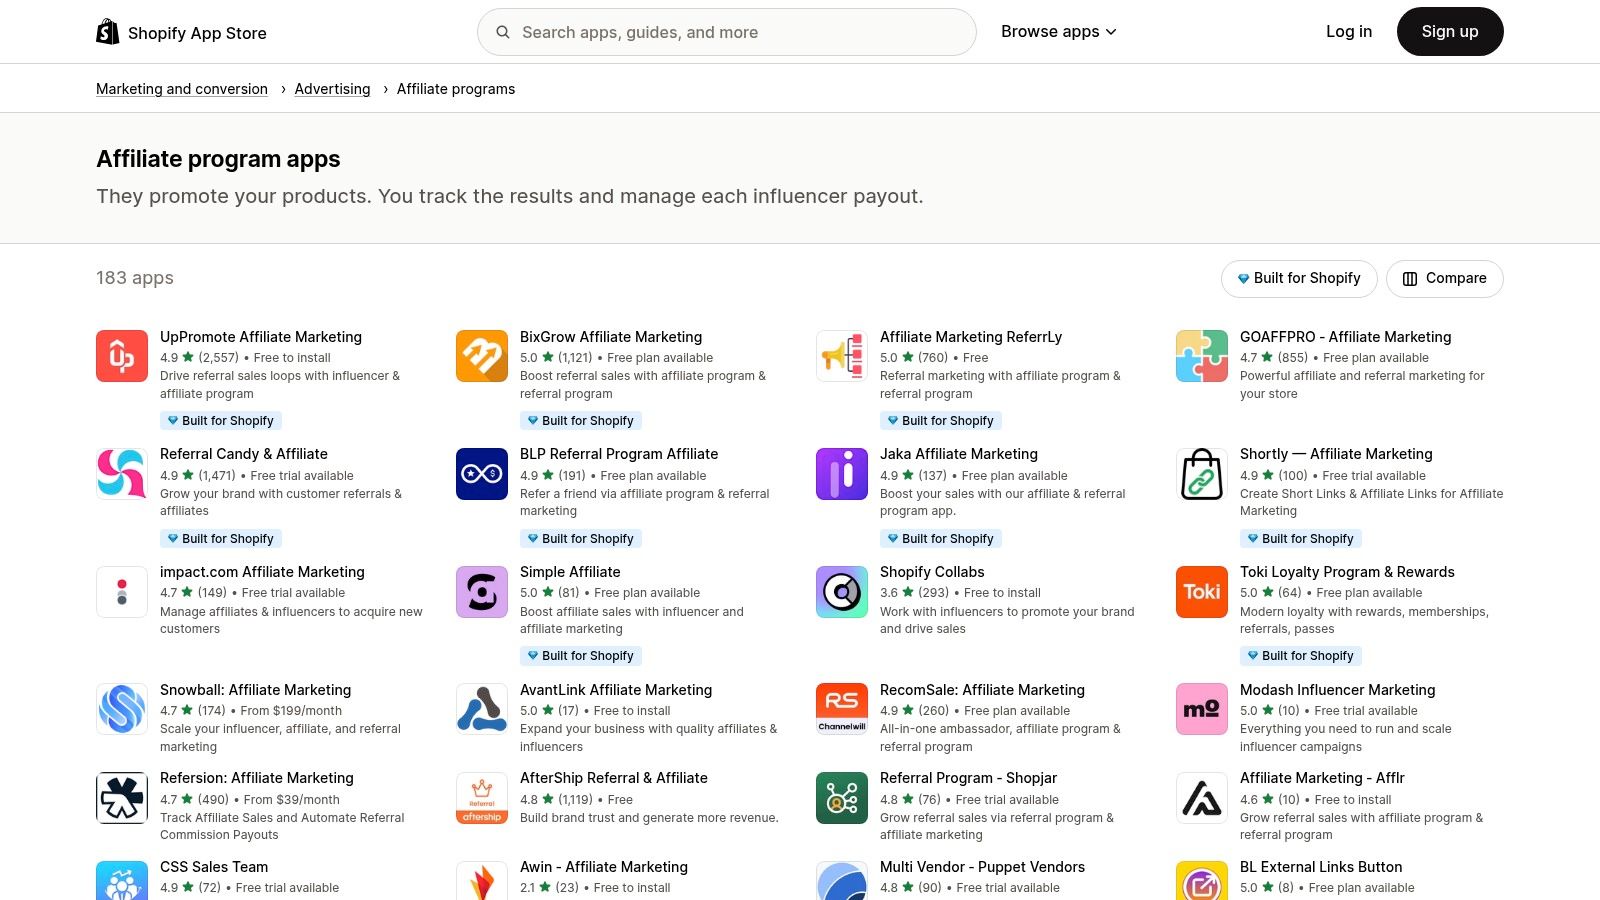Open the Advertising breadcrumb category
The height and width of the screenshot is (900, 1600).
332,88
